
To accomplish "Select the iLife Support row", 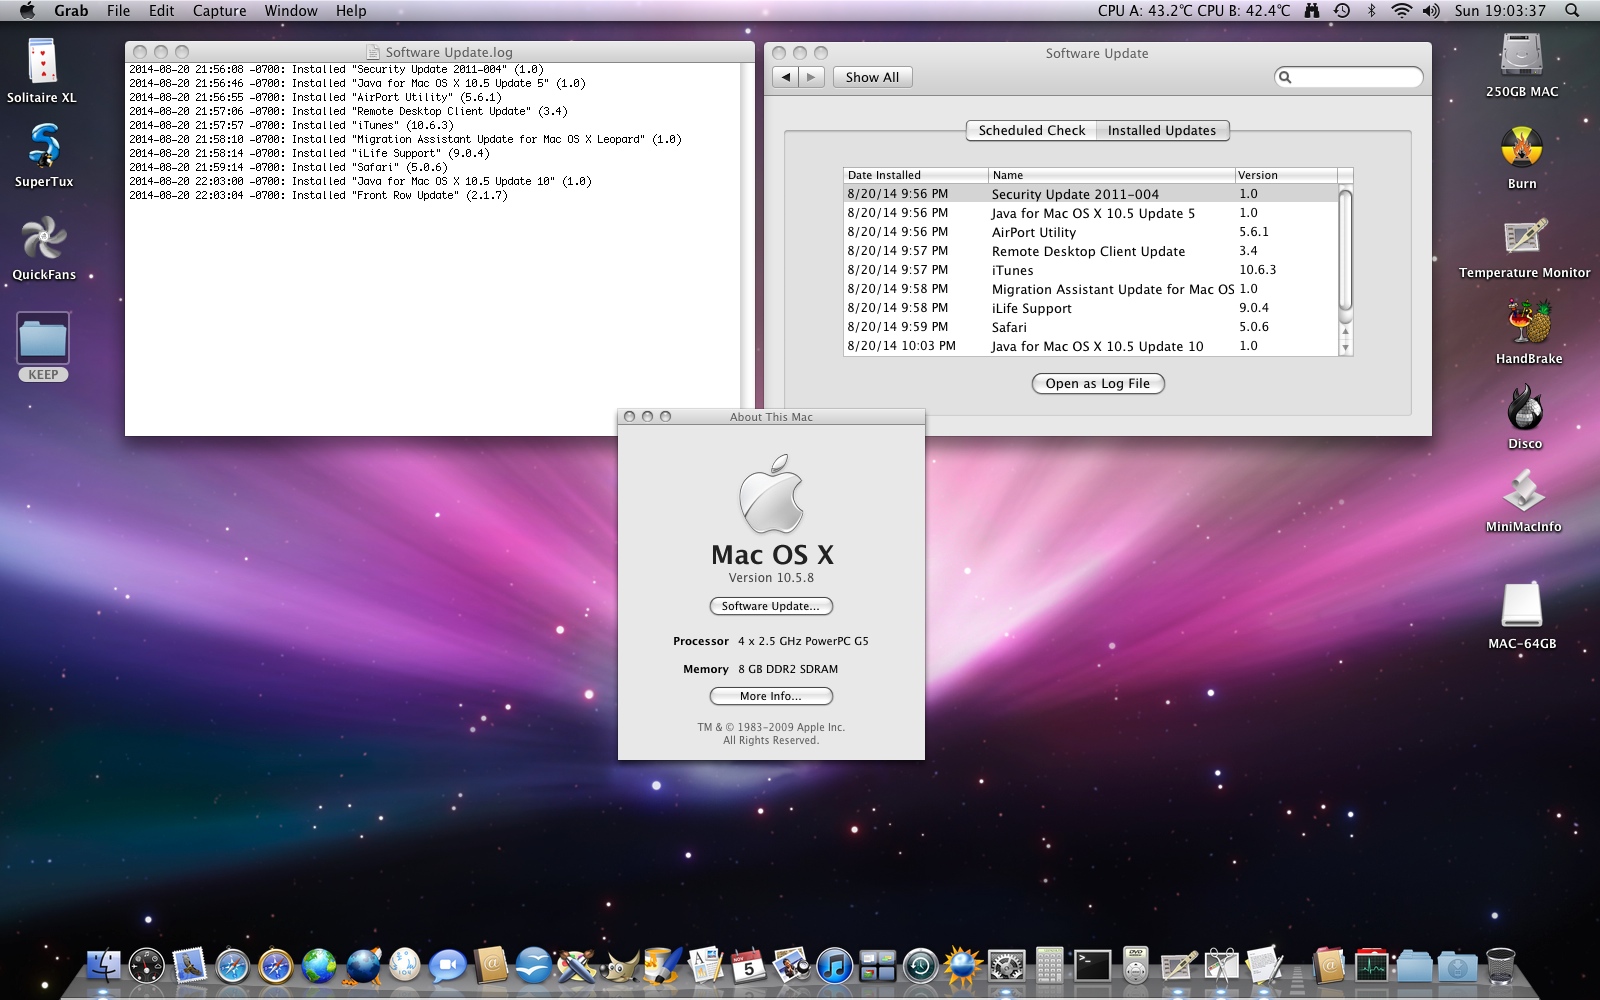I will pos(1091,308).
